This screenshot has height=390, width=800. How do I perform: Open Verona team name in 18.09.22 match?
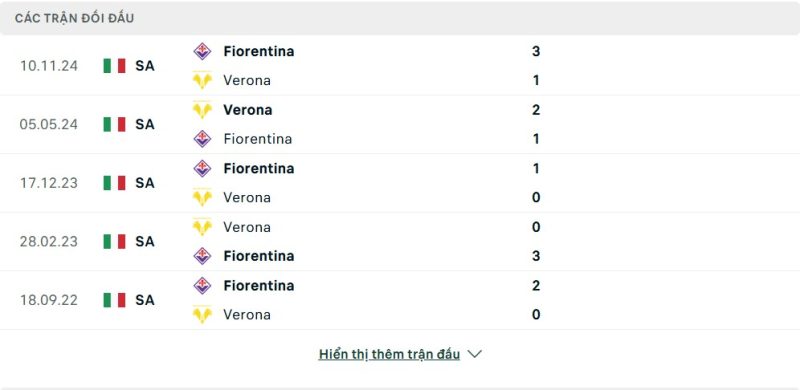point(247,314)
